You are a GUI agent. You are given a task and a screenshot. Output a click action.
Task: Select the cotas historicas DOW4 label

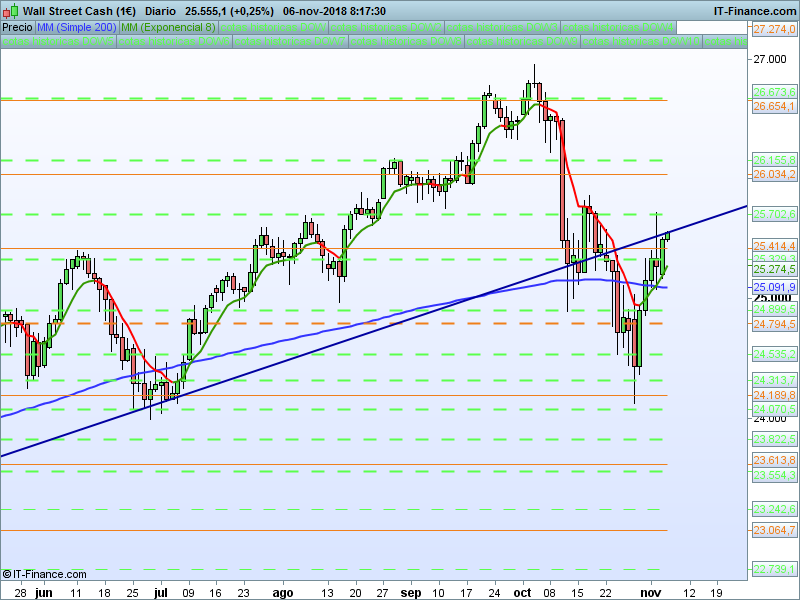(618, 28)
